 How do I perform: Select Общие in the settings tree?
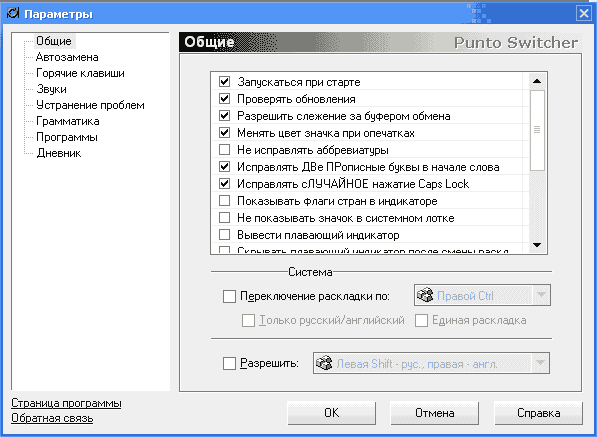tap(54, 41)
